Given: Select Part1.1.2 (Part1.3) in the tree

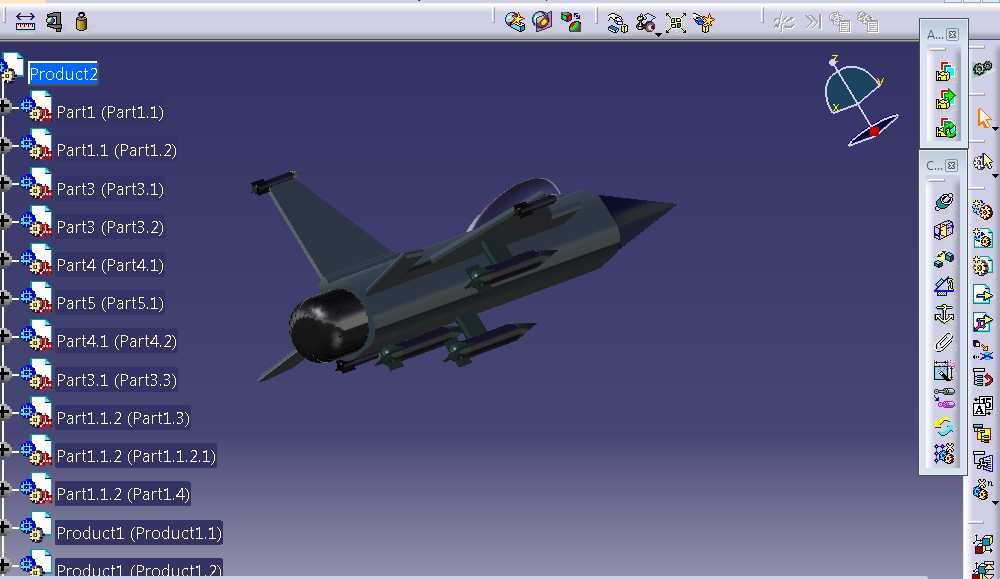Looking at the screenshot, I should click(x=123, y=418).
